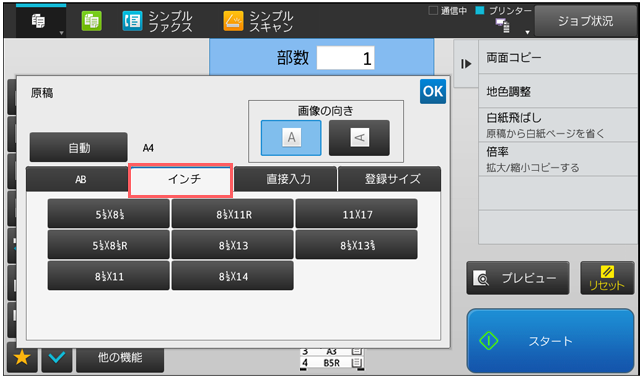Open Simple Scan (シンプルスキャン) mode
640x376 pixels.
(x=258, y=21)
